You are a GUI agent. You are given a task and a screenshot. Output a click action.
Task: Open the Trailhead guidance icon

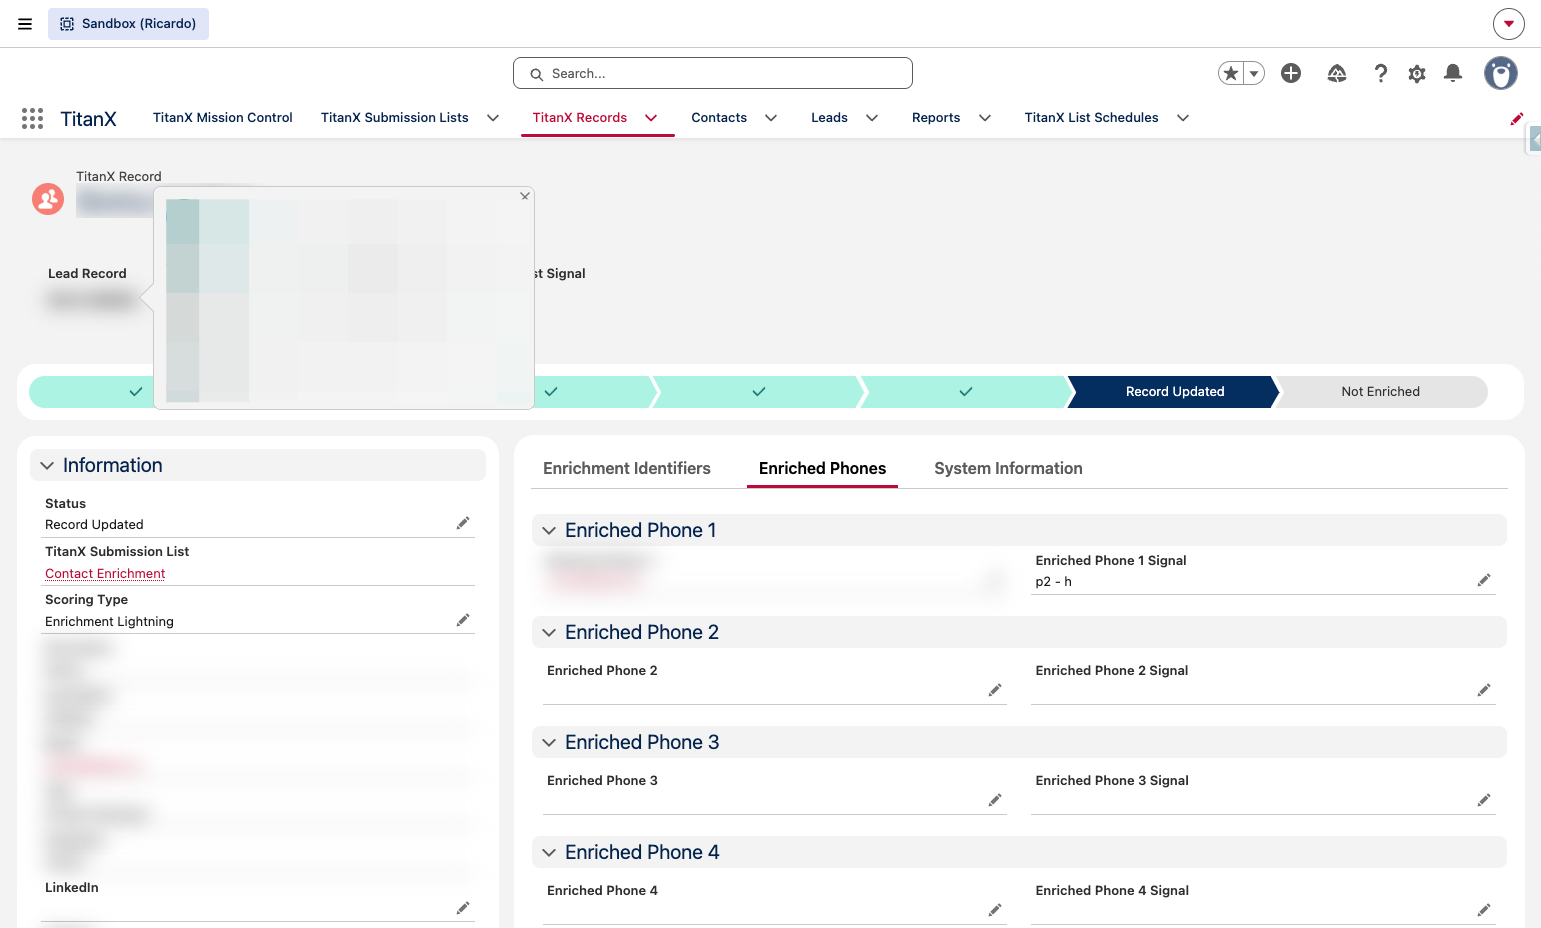(x=1337, y=73)
